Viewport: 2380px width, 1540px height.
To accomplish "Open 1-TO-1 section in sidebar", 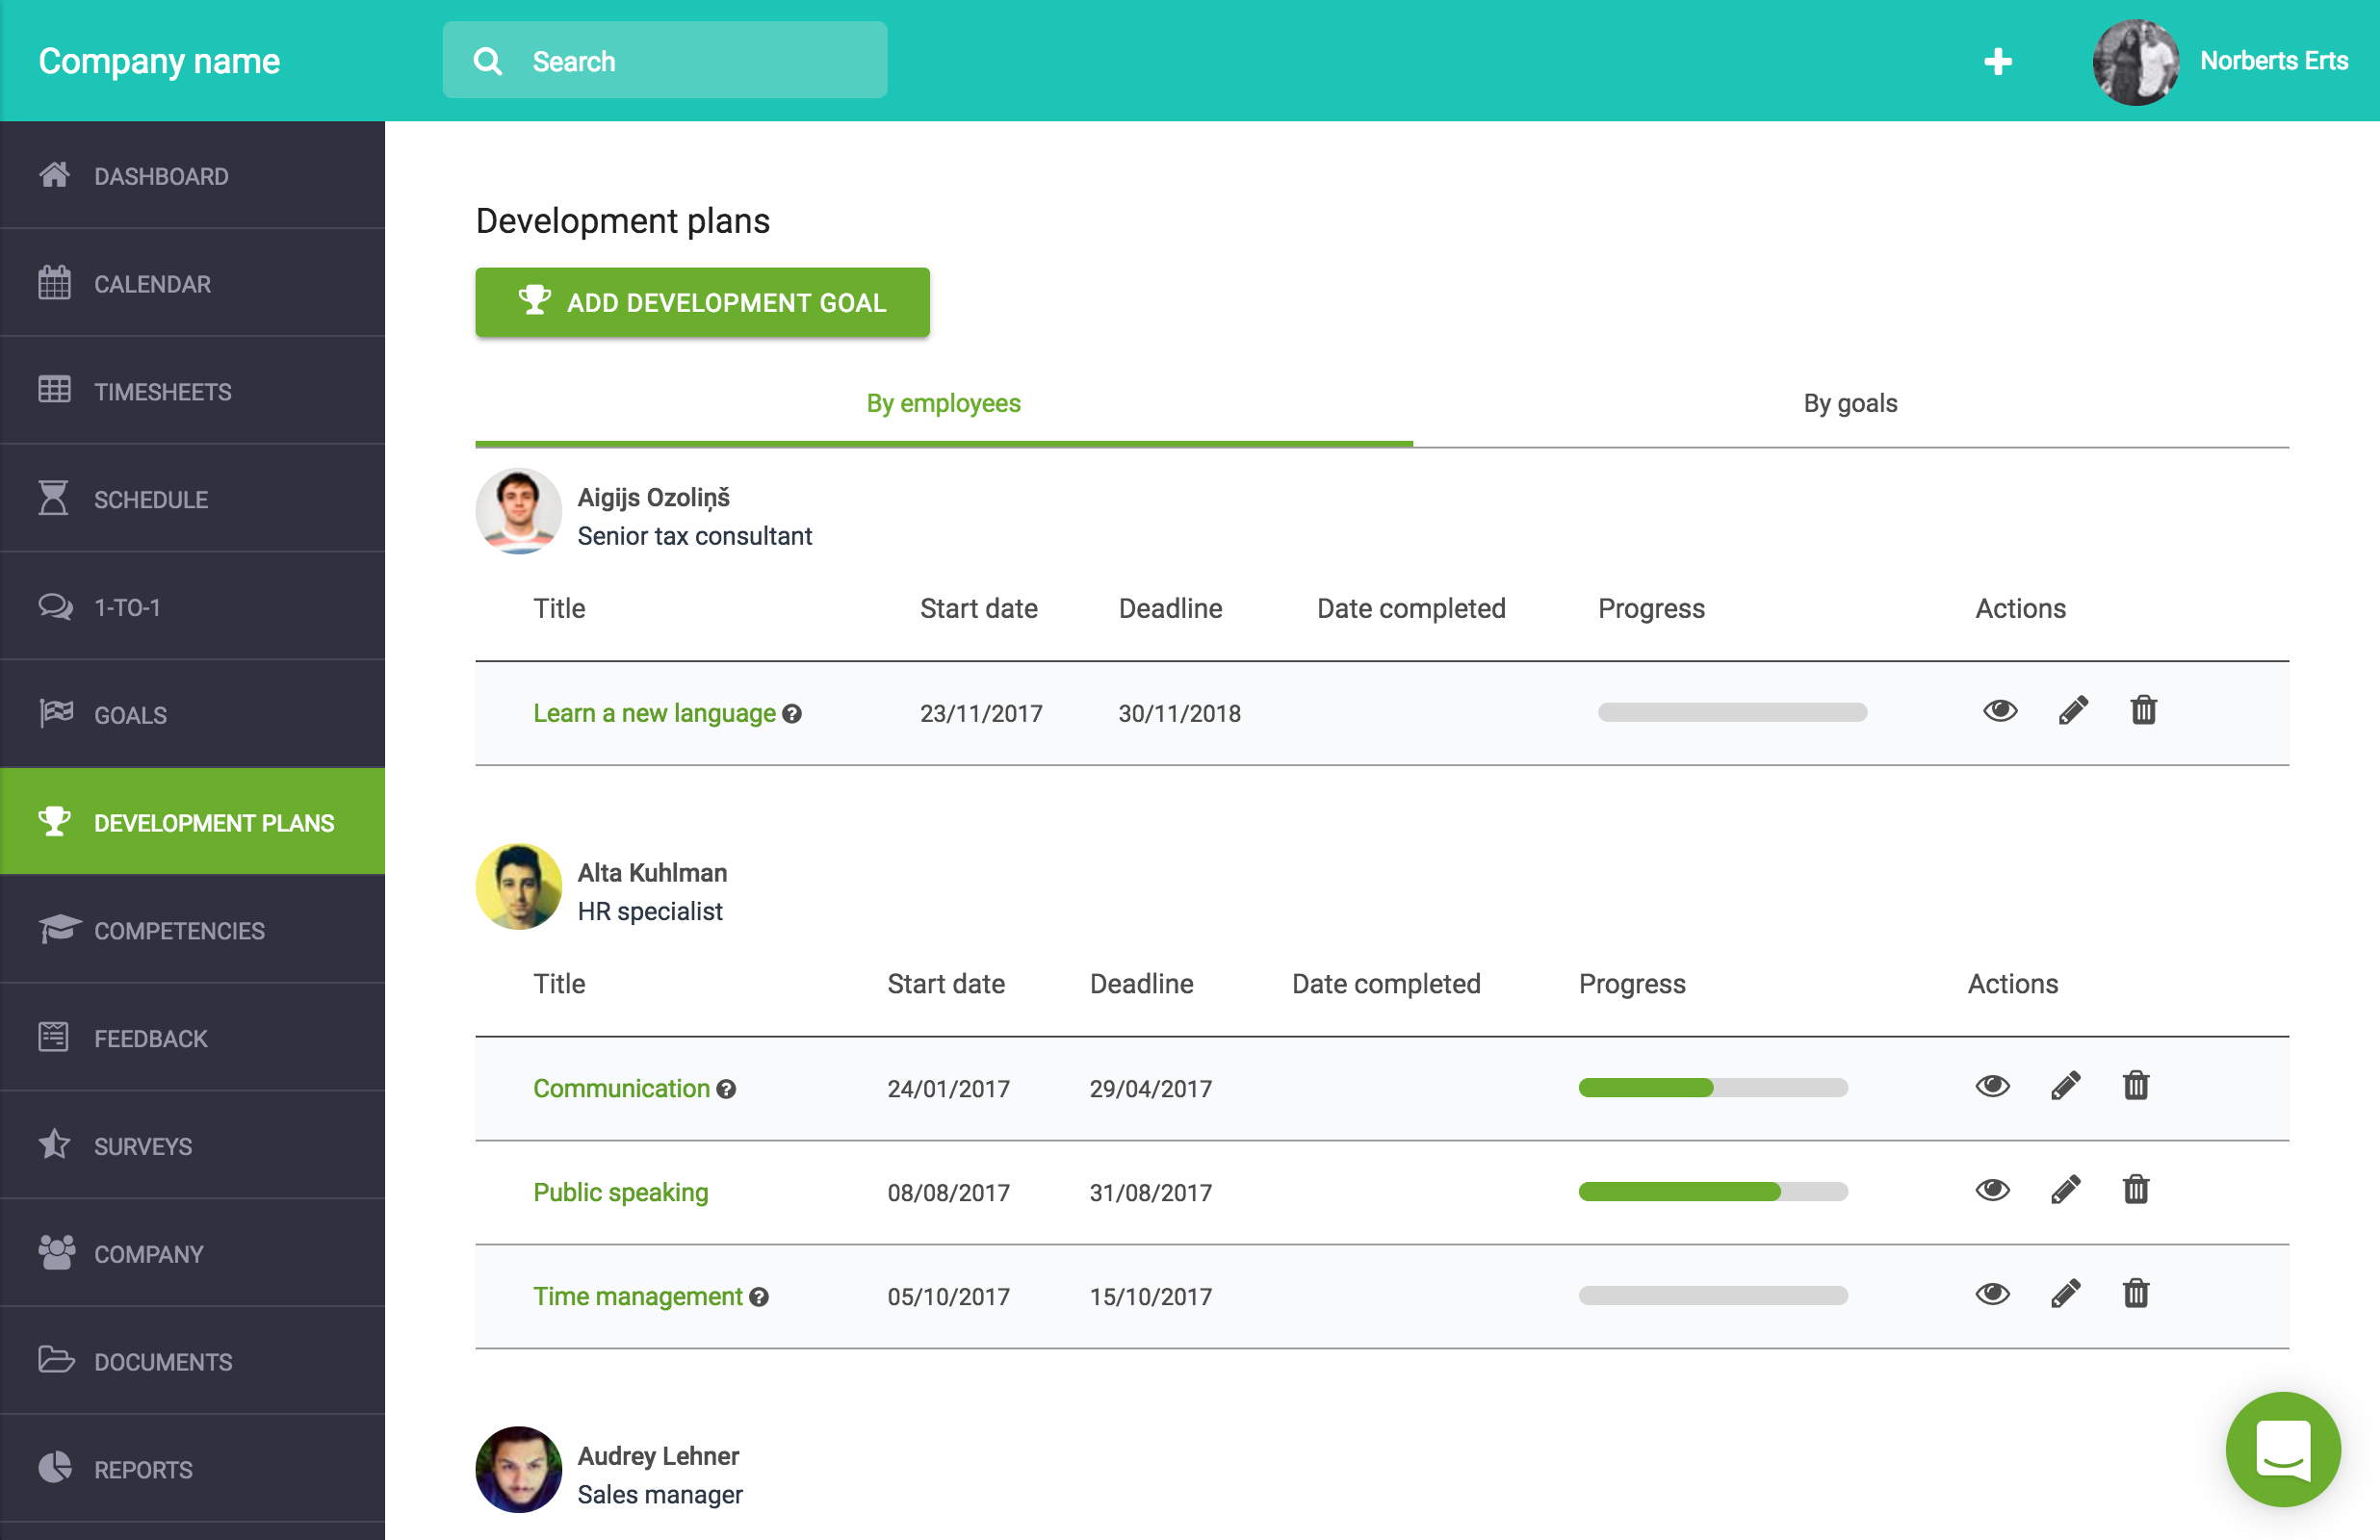I will tap(192, 607).
